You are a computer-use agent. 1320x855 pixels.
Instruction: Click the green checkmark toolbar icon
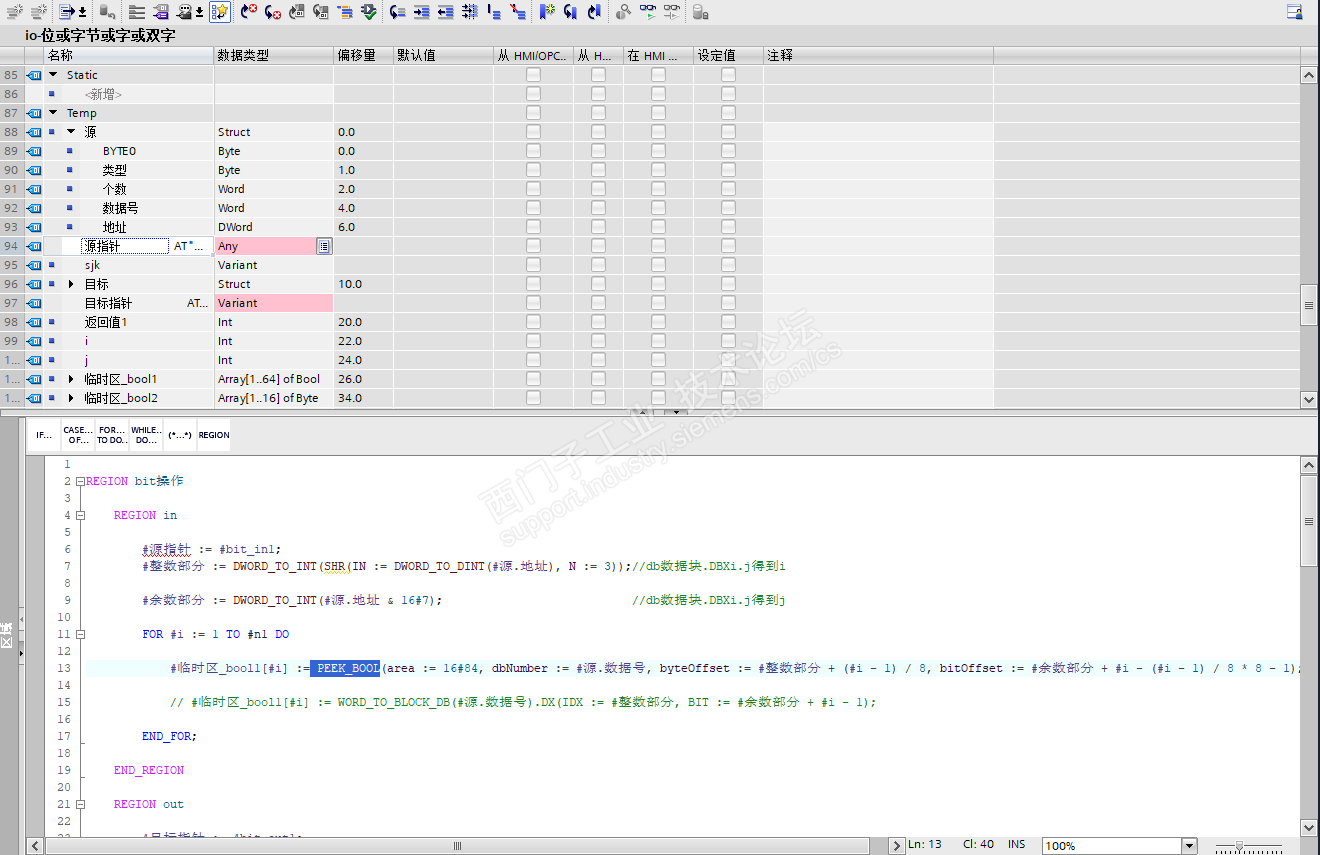(369, 12)
